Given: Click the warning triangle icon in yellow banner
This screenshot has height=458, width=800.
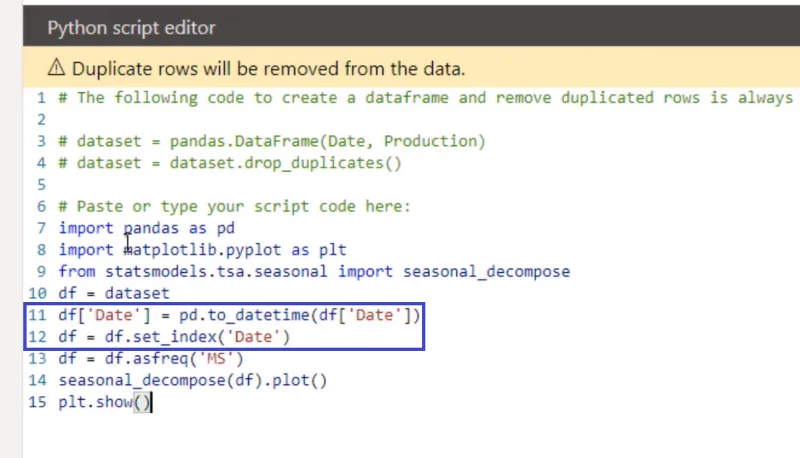Looking at the screenshot, I should (x=56, y=67).
